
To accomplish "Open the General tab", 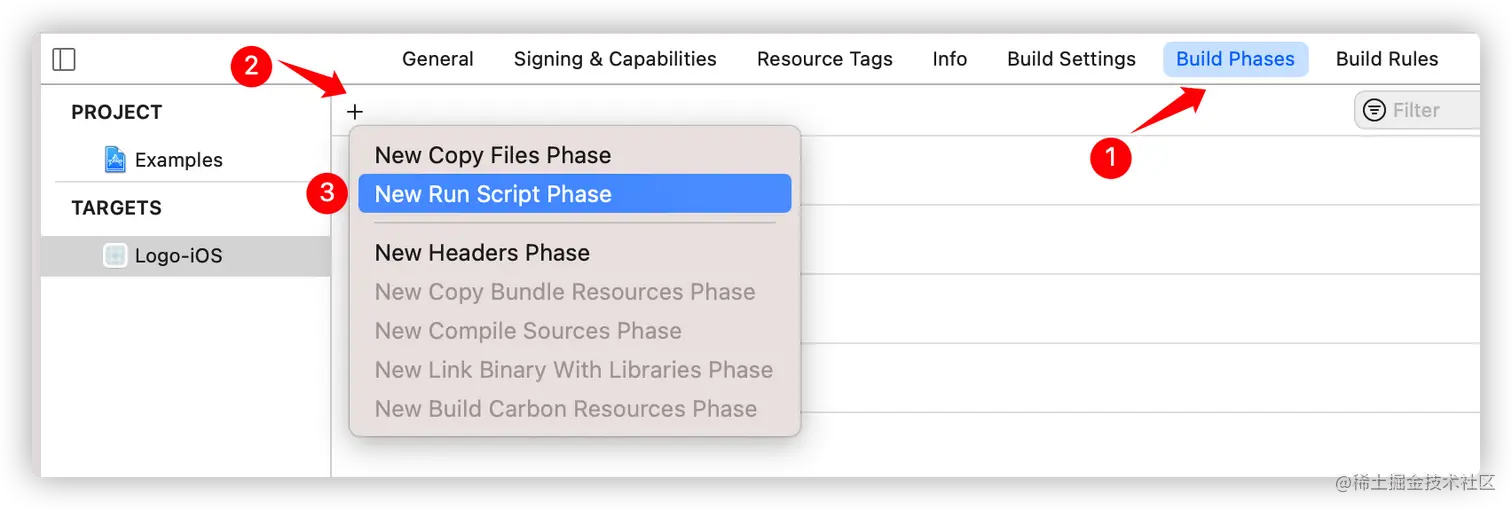I will [438, 59].
